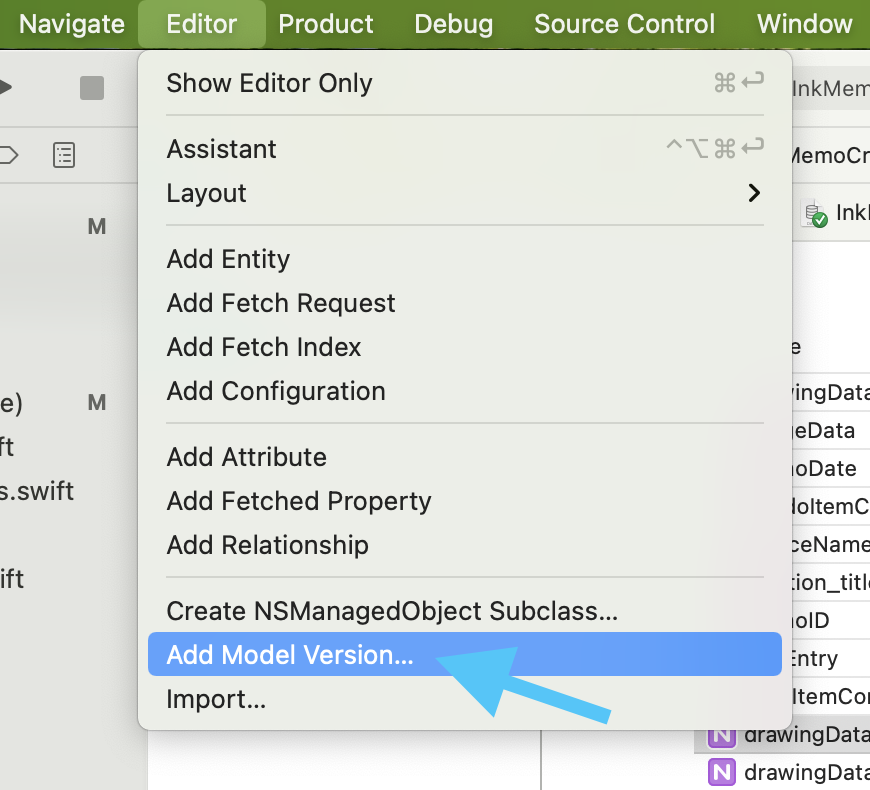Click the Stop square button in toolbar

92,88
